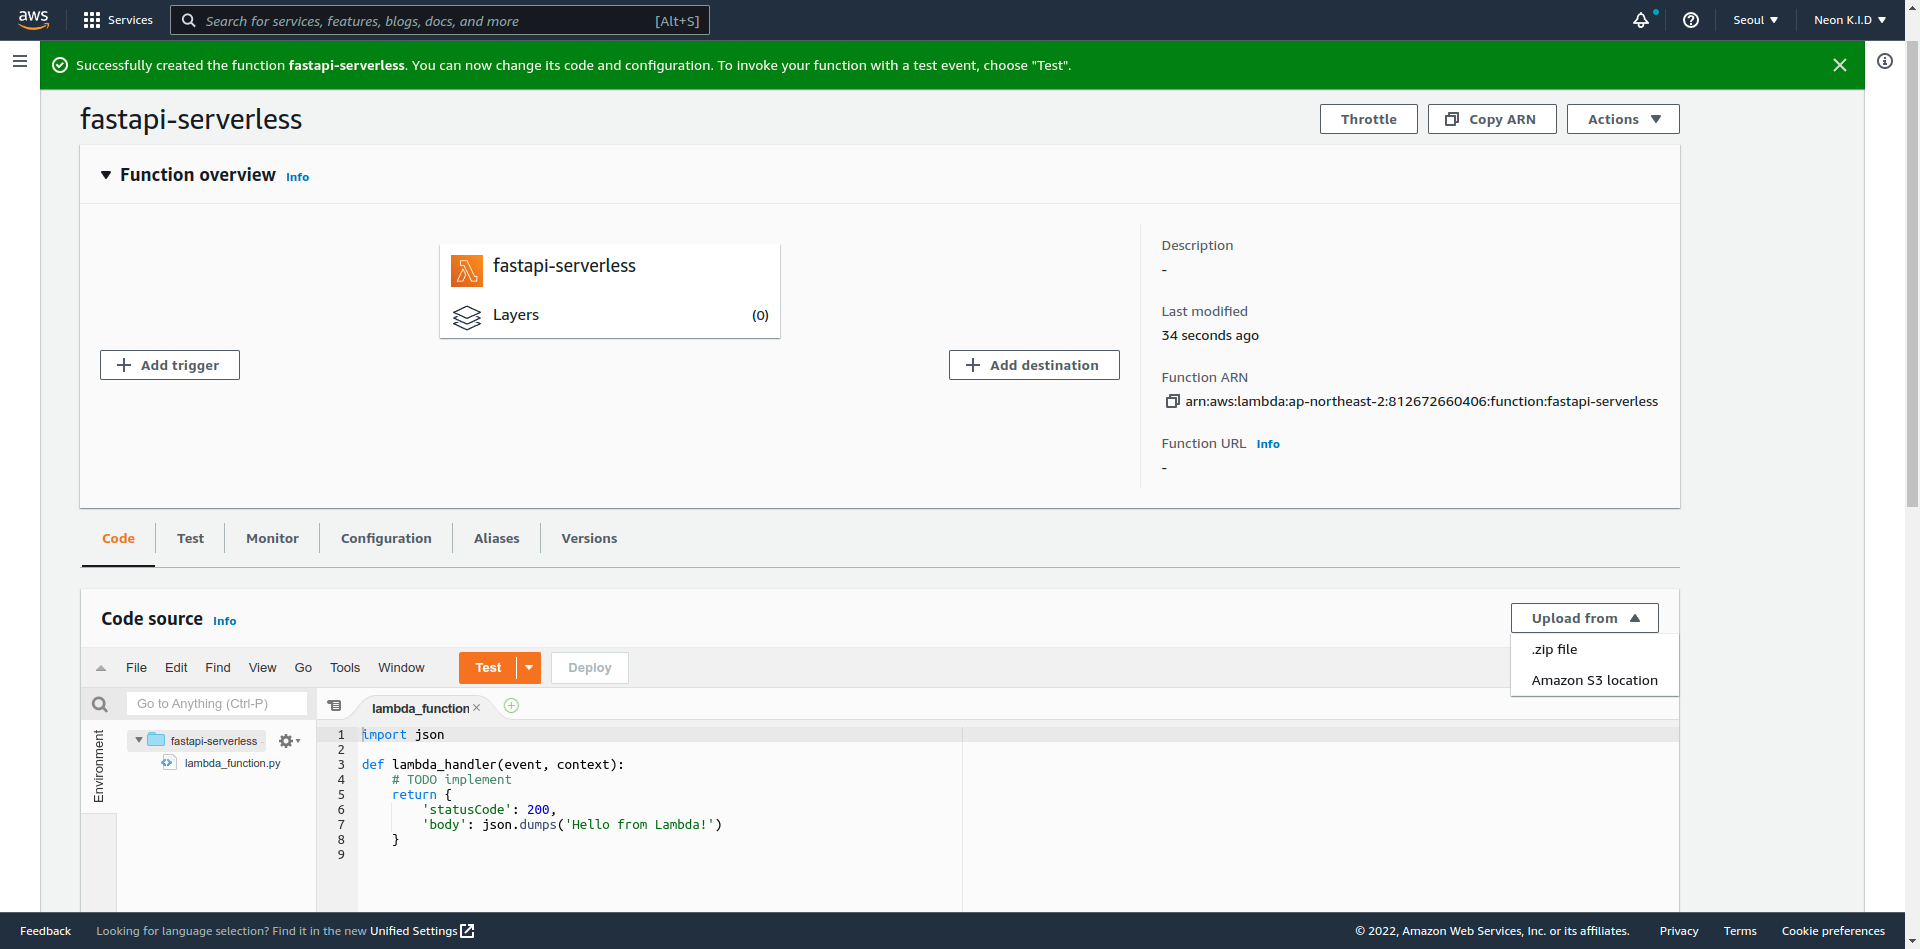This screenshot has height=949, width=1920.
Task: Click the Lambda function orange icon
Action: 467,271
